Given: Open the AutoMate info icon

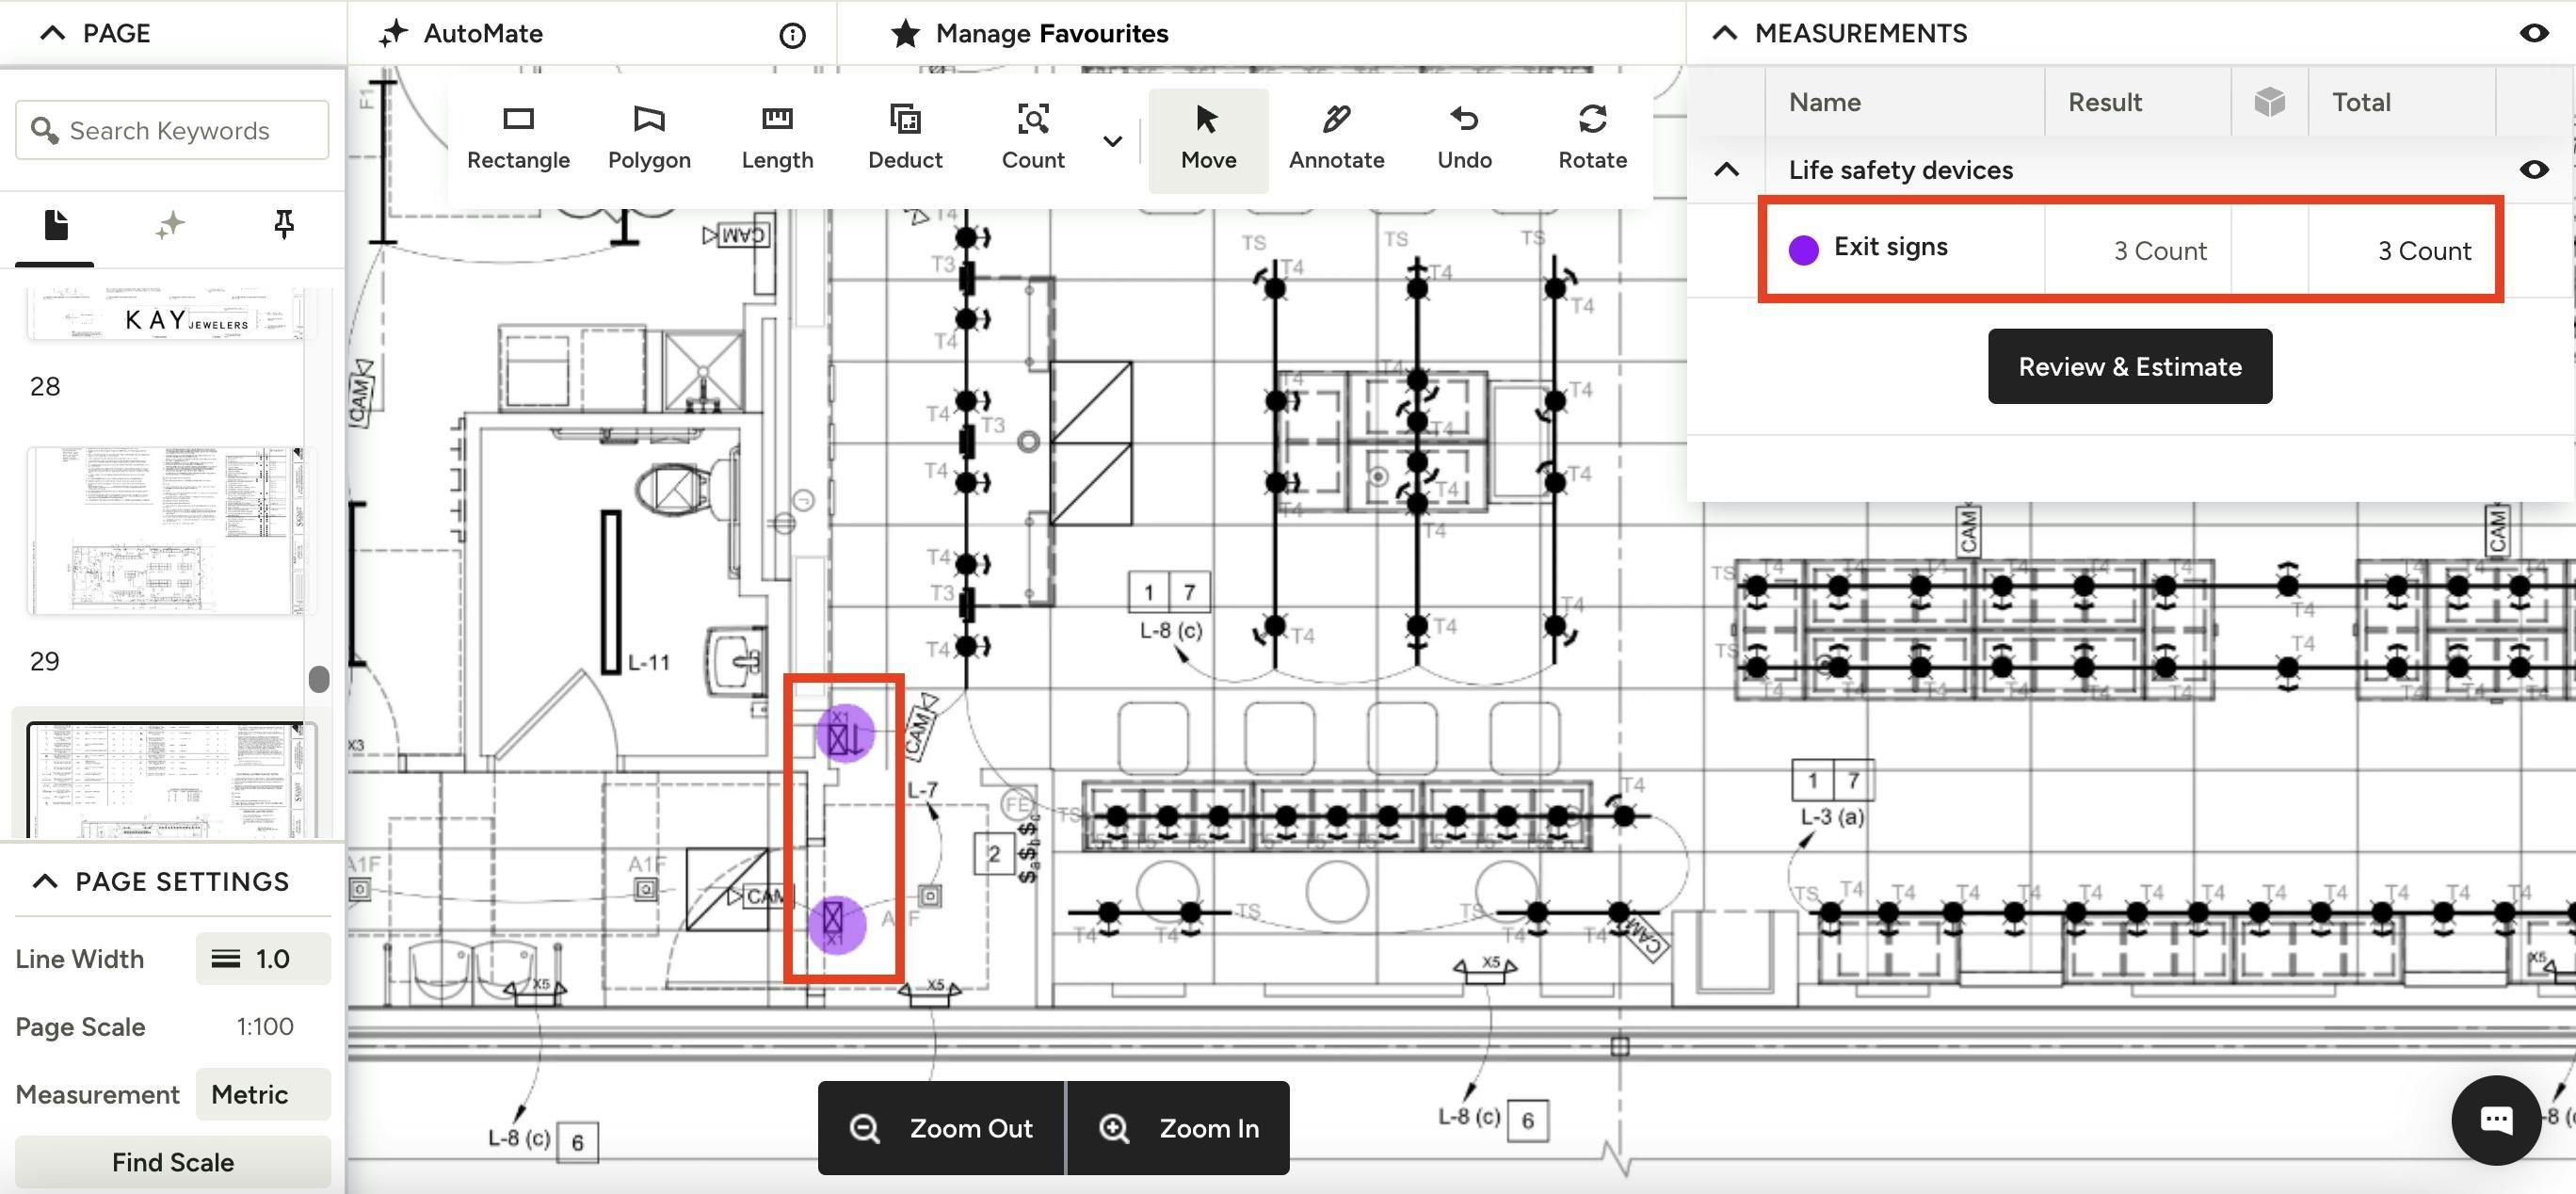Looking at the screenshot, I should (792, 36).
